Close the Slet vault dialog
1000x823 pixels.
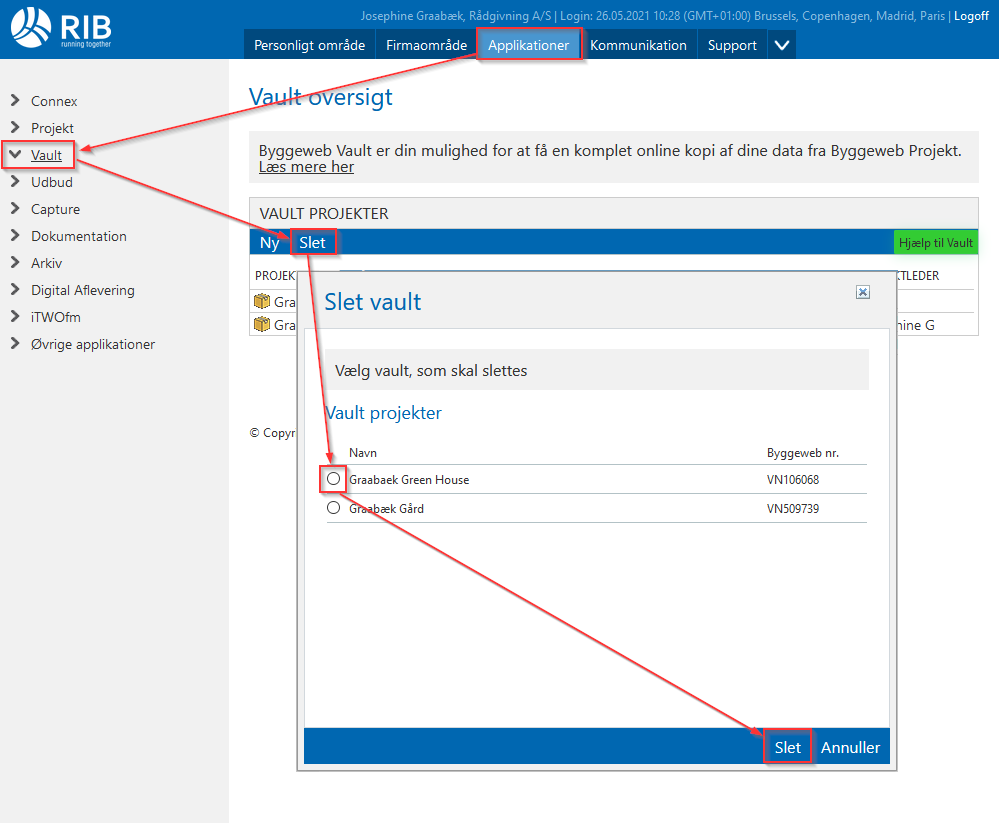tap(863, 292)
